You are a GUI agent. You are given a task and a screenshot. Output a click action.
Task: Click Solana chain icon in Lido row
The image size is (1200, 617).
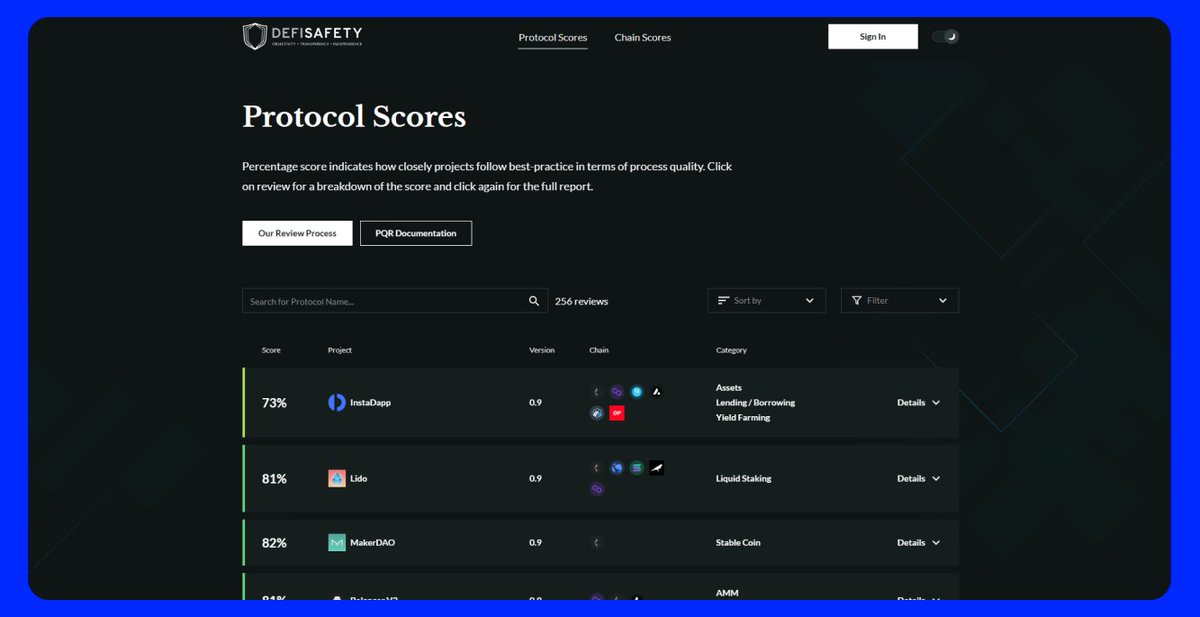[637, 468]
